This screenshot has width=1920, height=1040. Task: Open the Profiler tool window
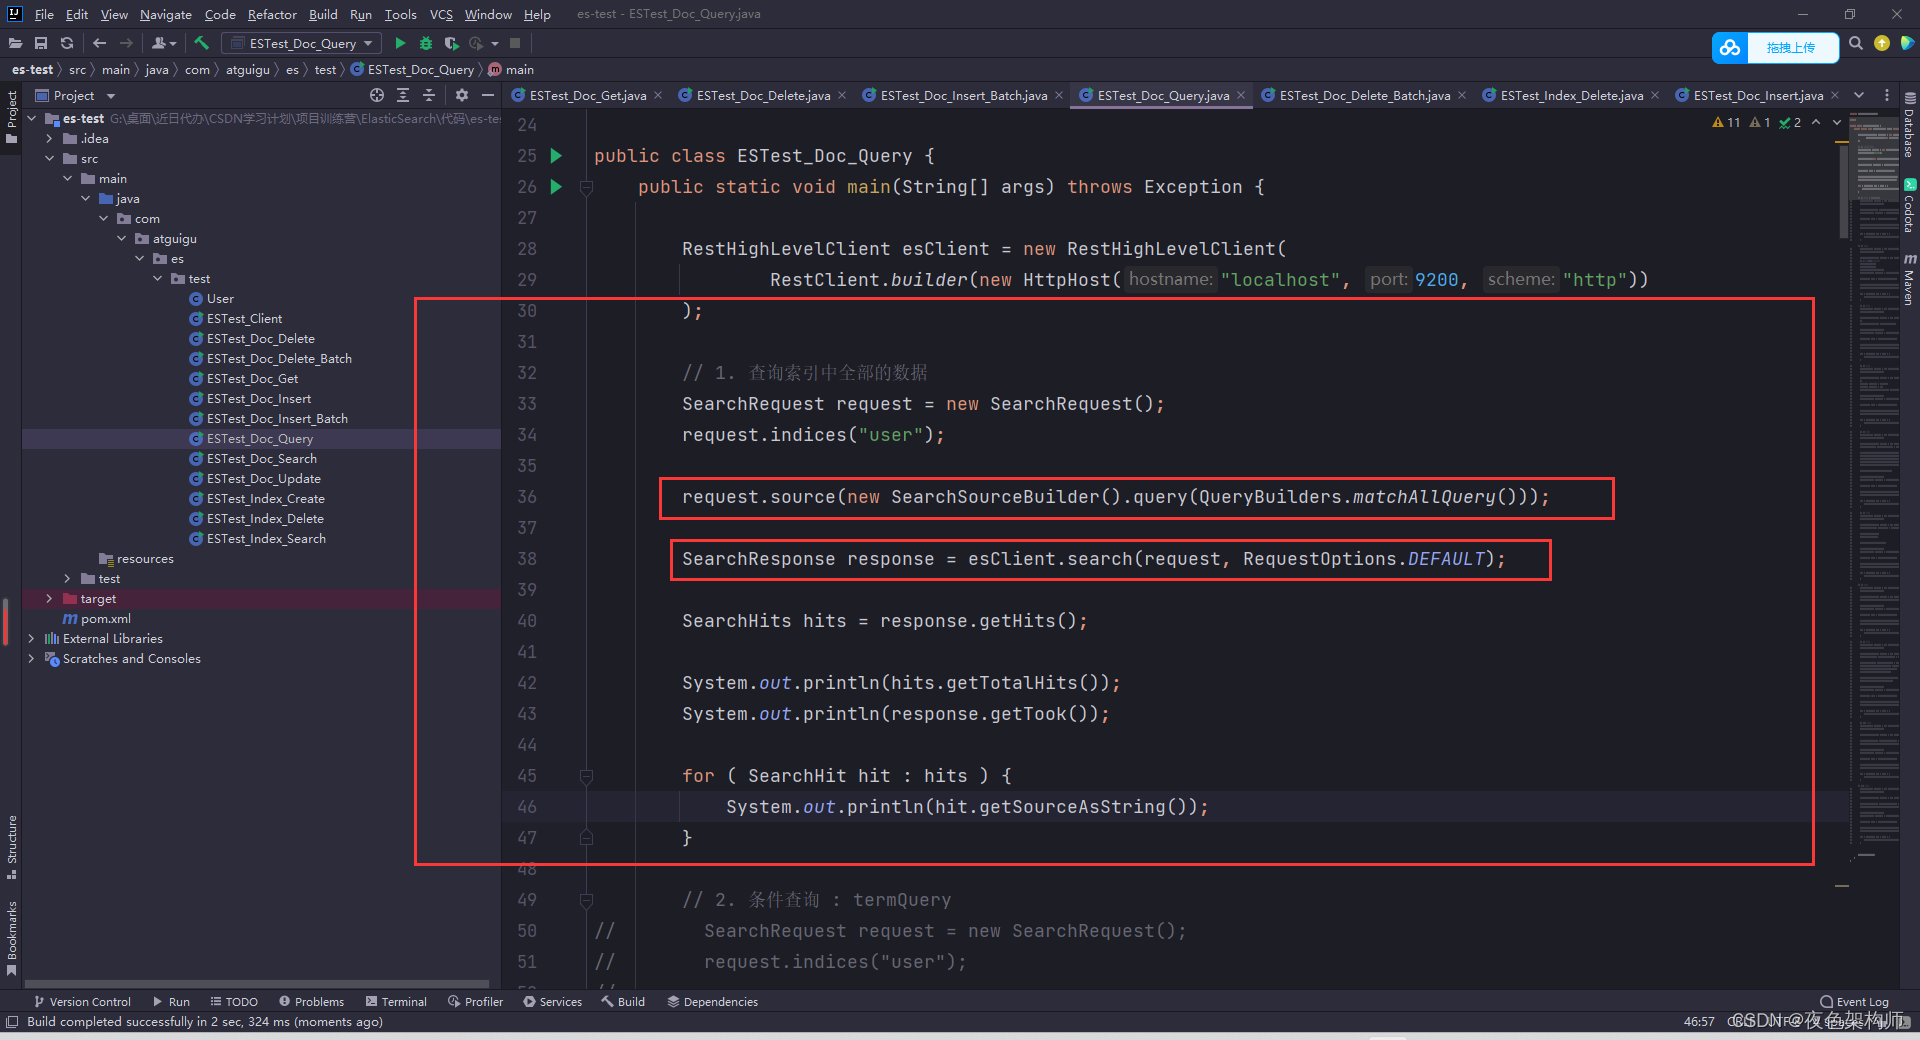pos(475,1001)
